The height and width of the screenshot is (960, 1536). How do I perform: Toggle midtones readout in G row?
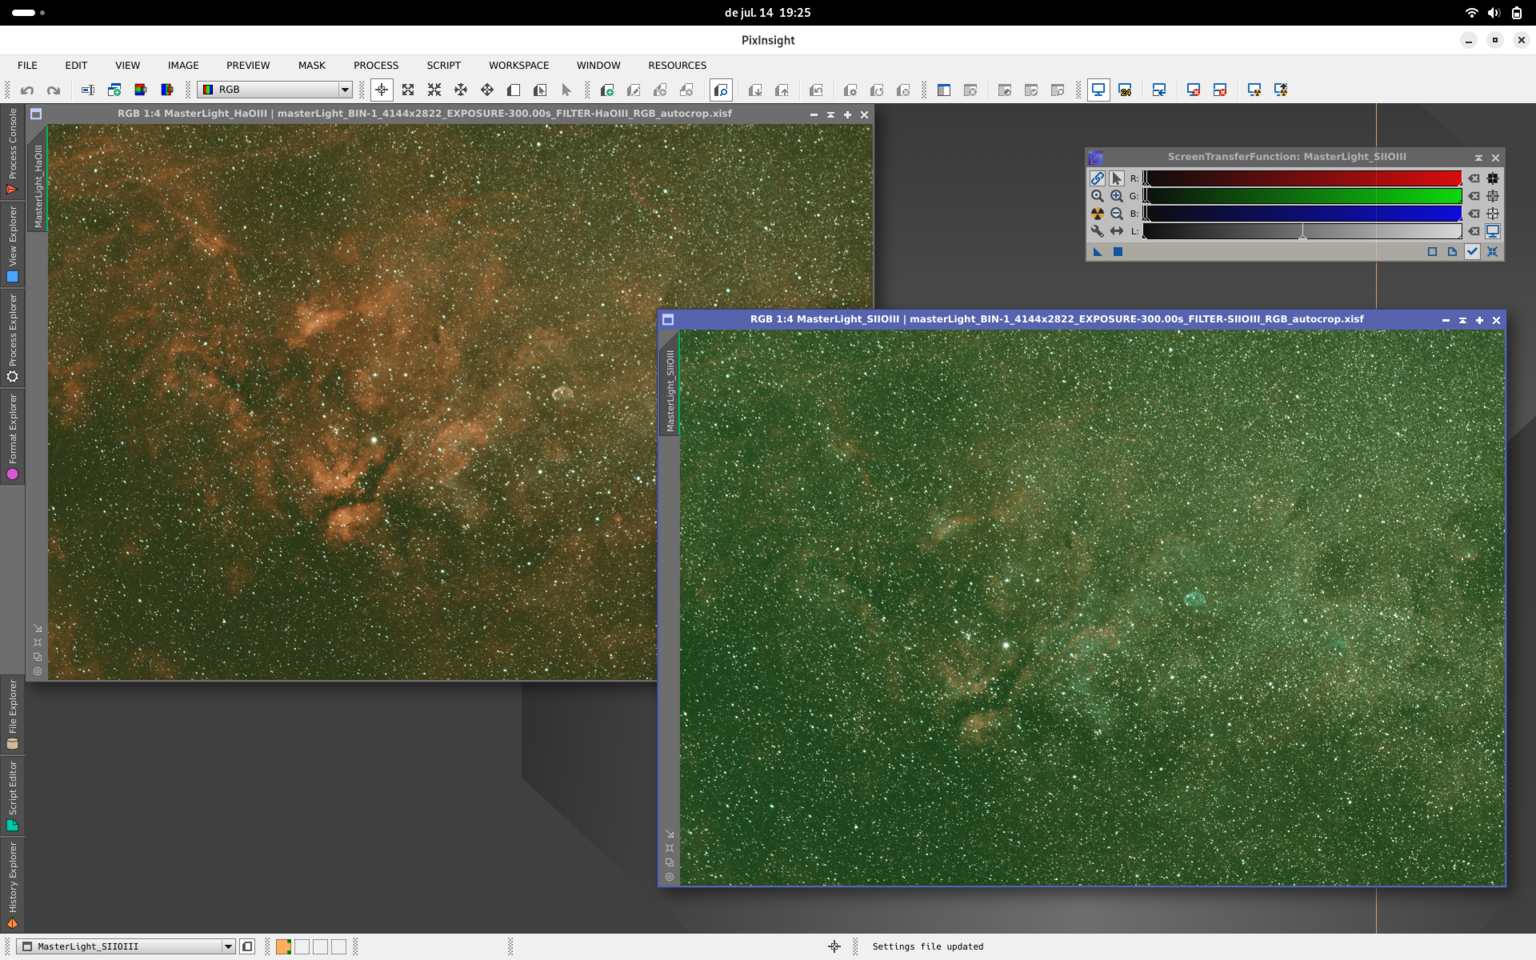[x=1493, y=196]
